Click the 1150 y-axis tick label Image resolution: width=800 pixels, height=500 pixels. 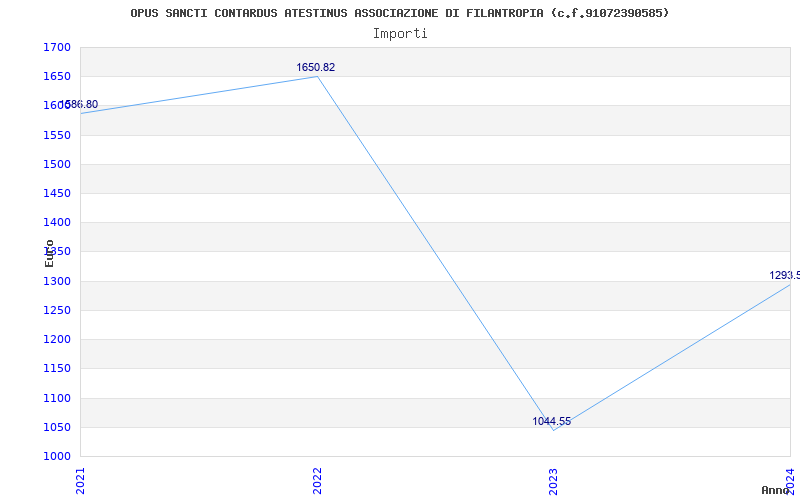pyautogui.click(x=57, y=368)
